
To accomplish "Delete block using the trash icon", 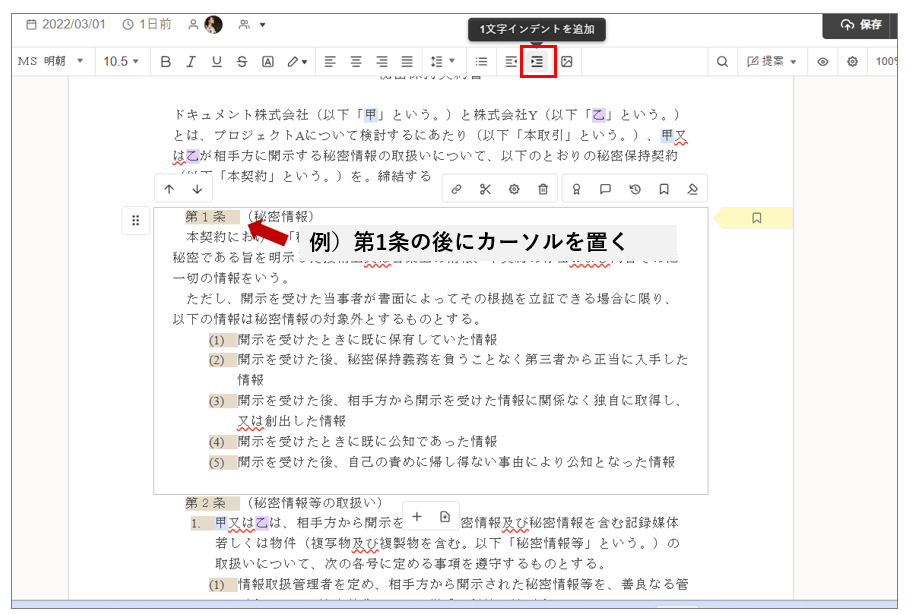I will (543, 189).
